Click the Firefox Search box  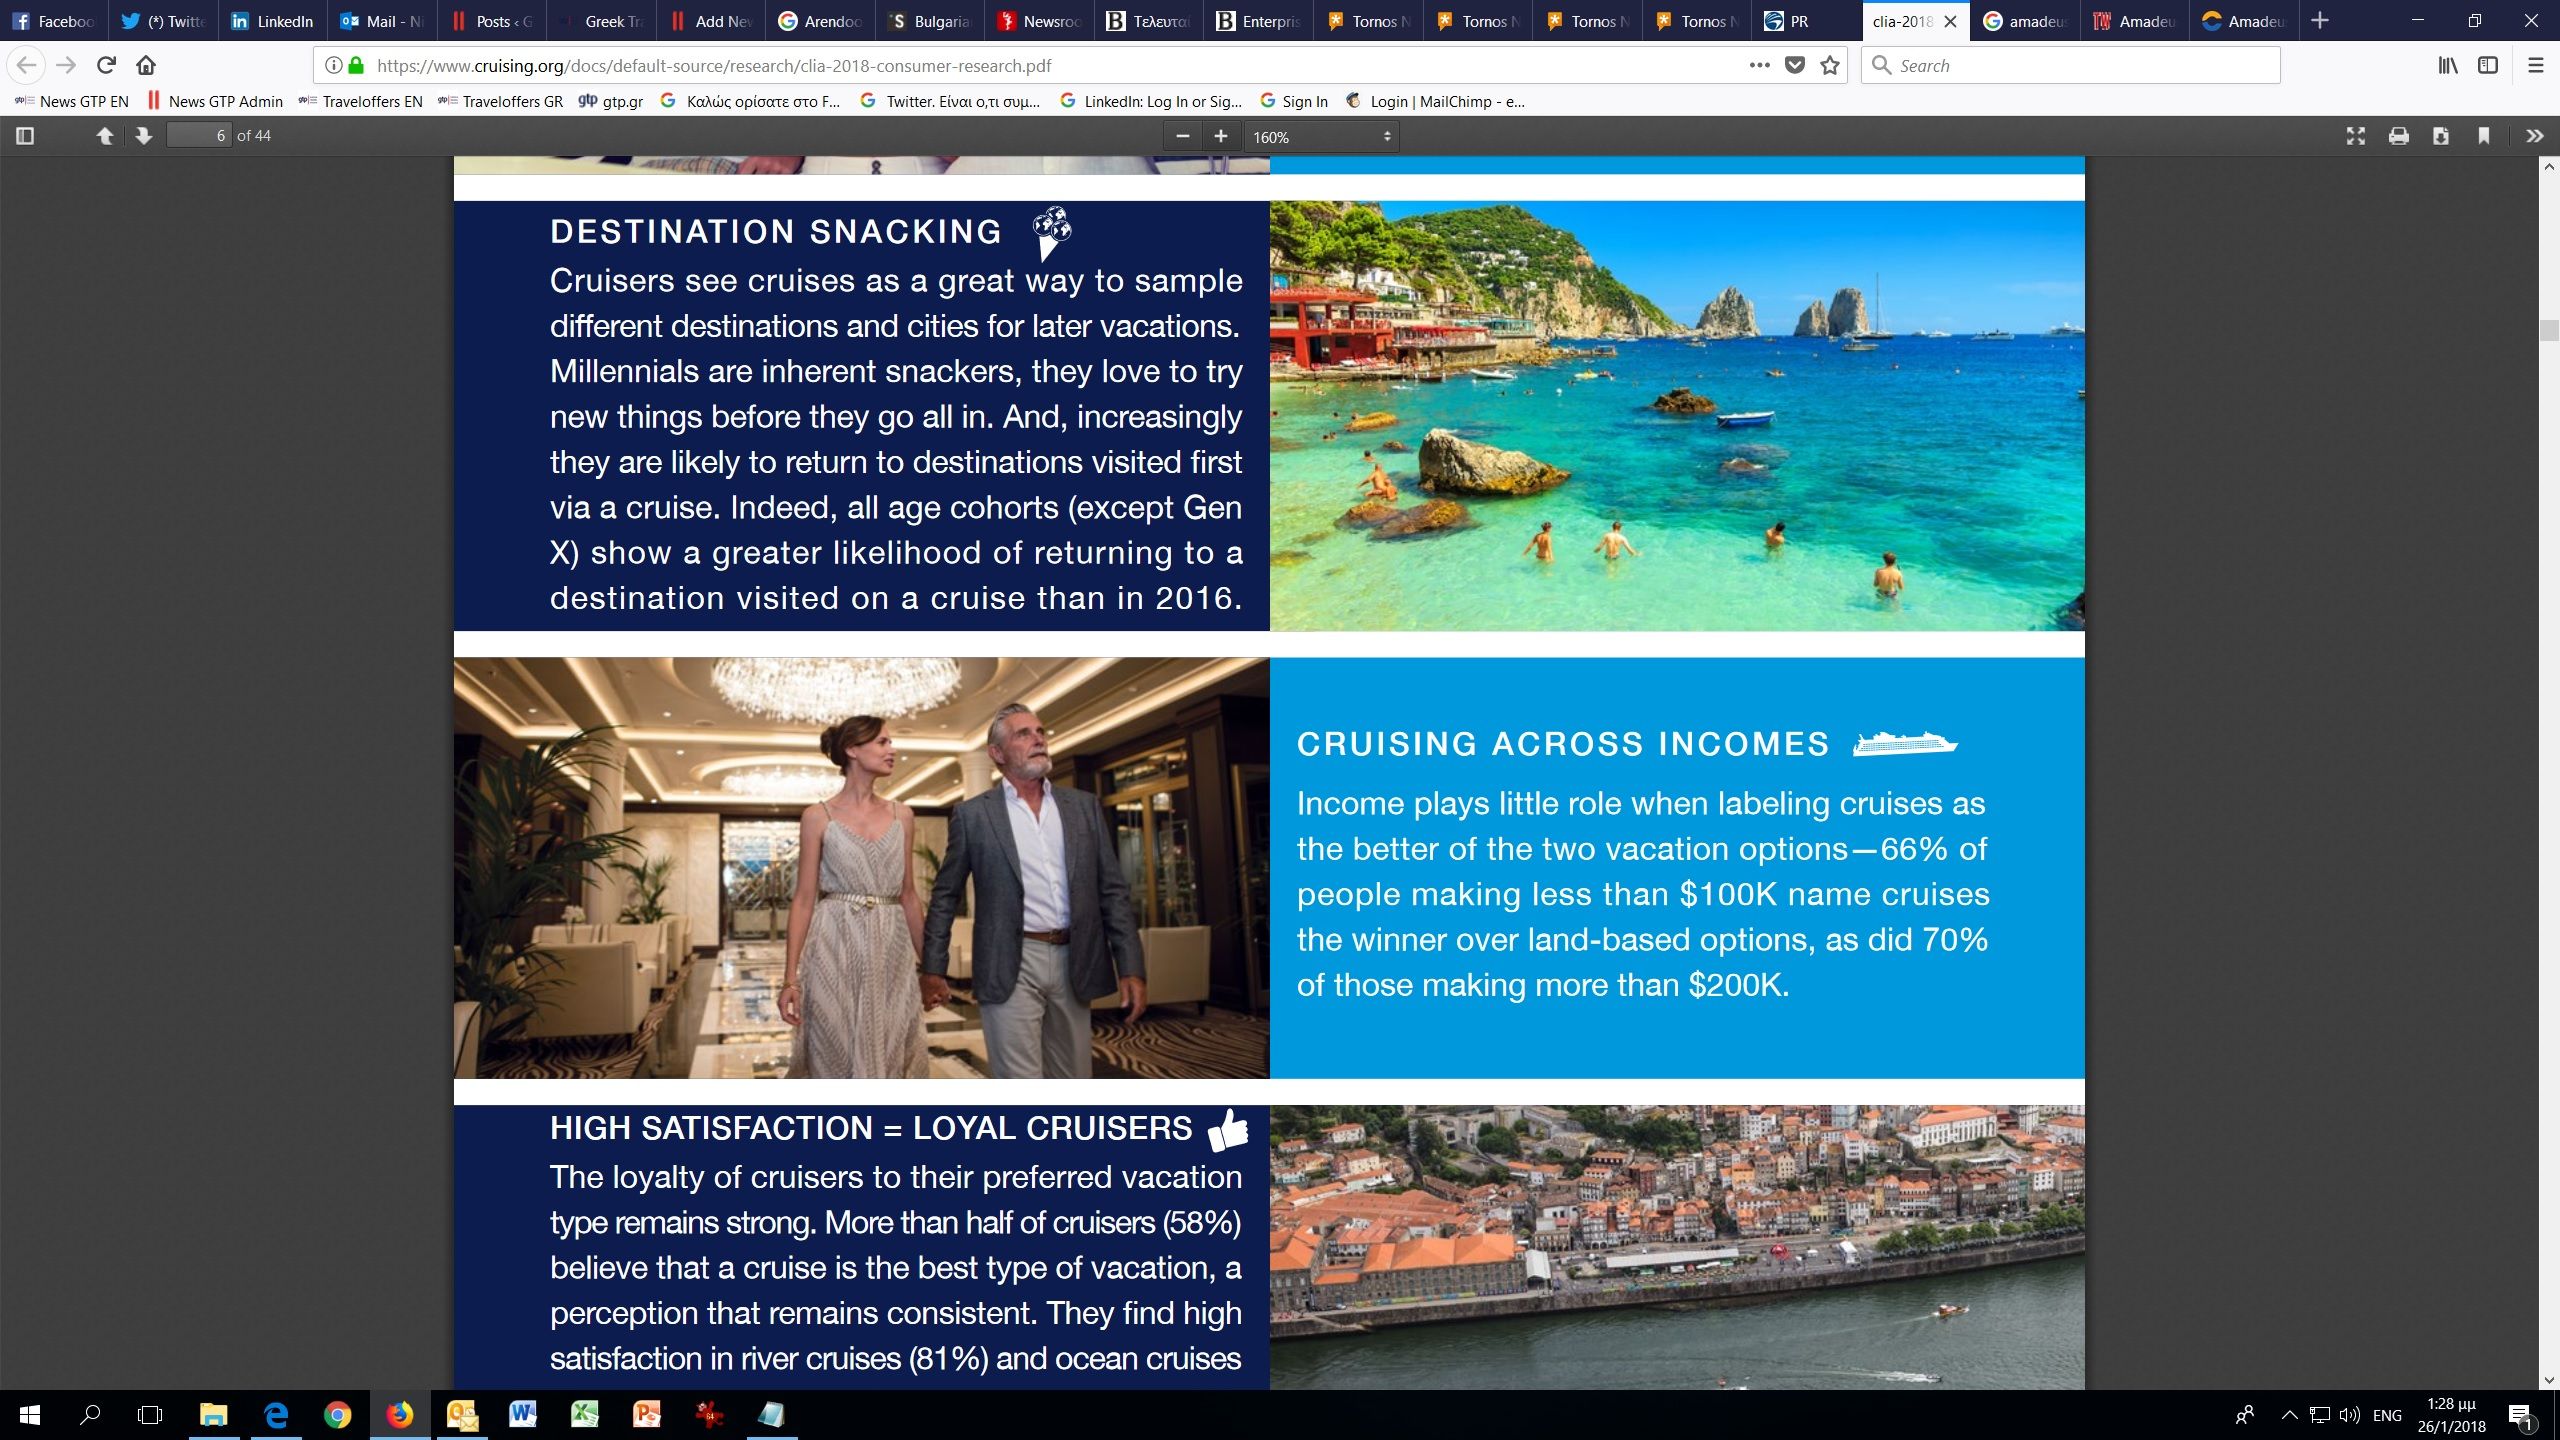2071,65
